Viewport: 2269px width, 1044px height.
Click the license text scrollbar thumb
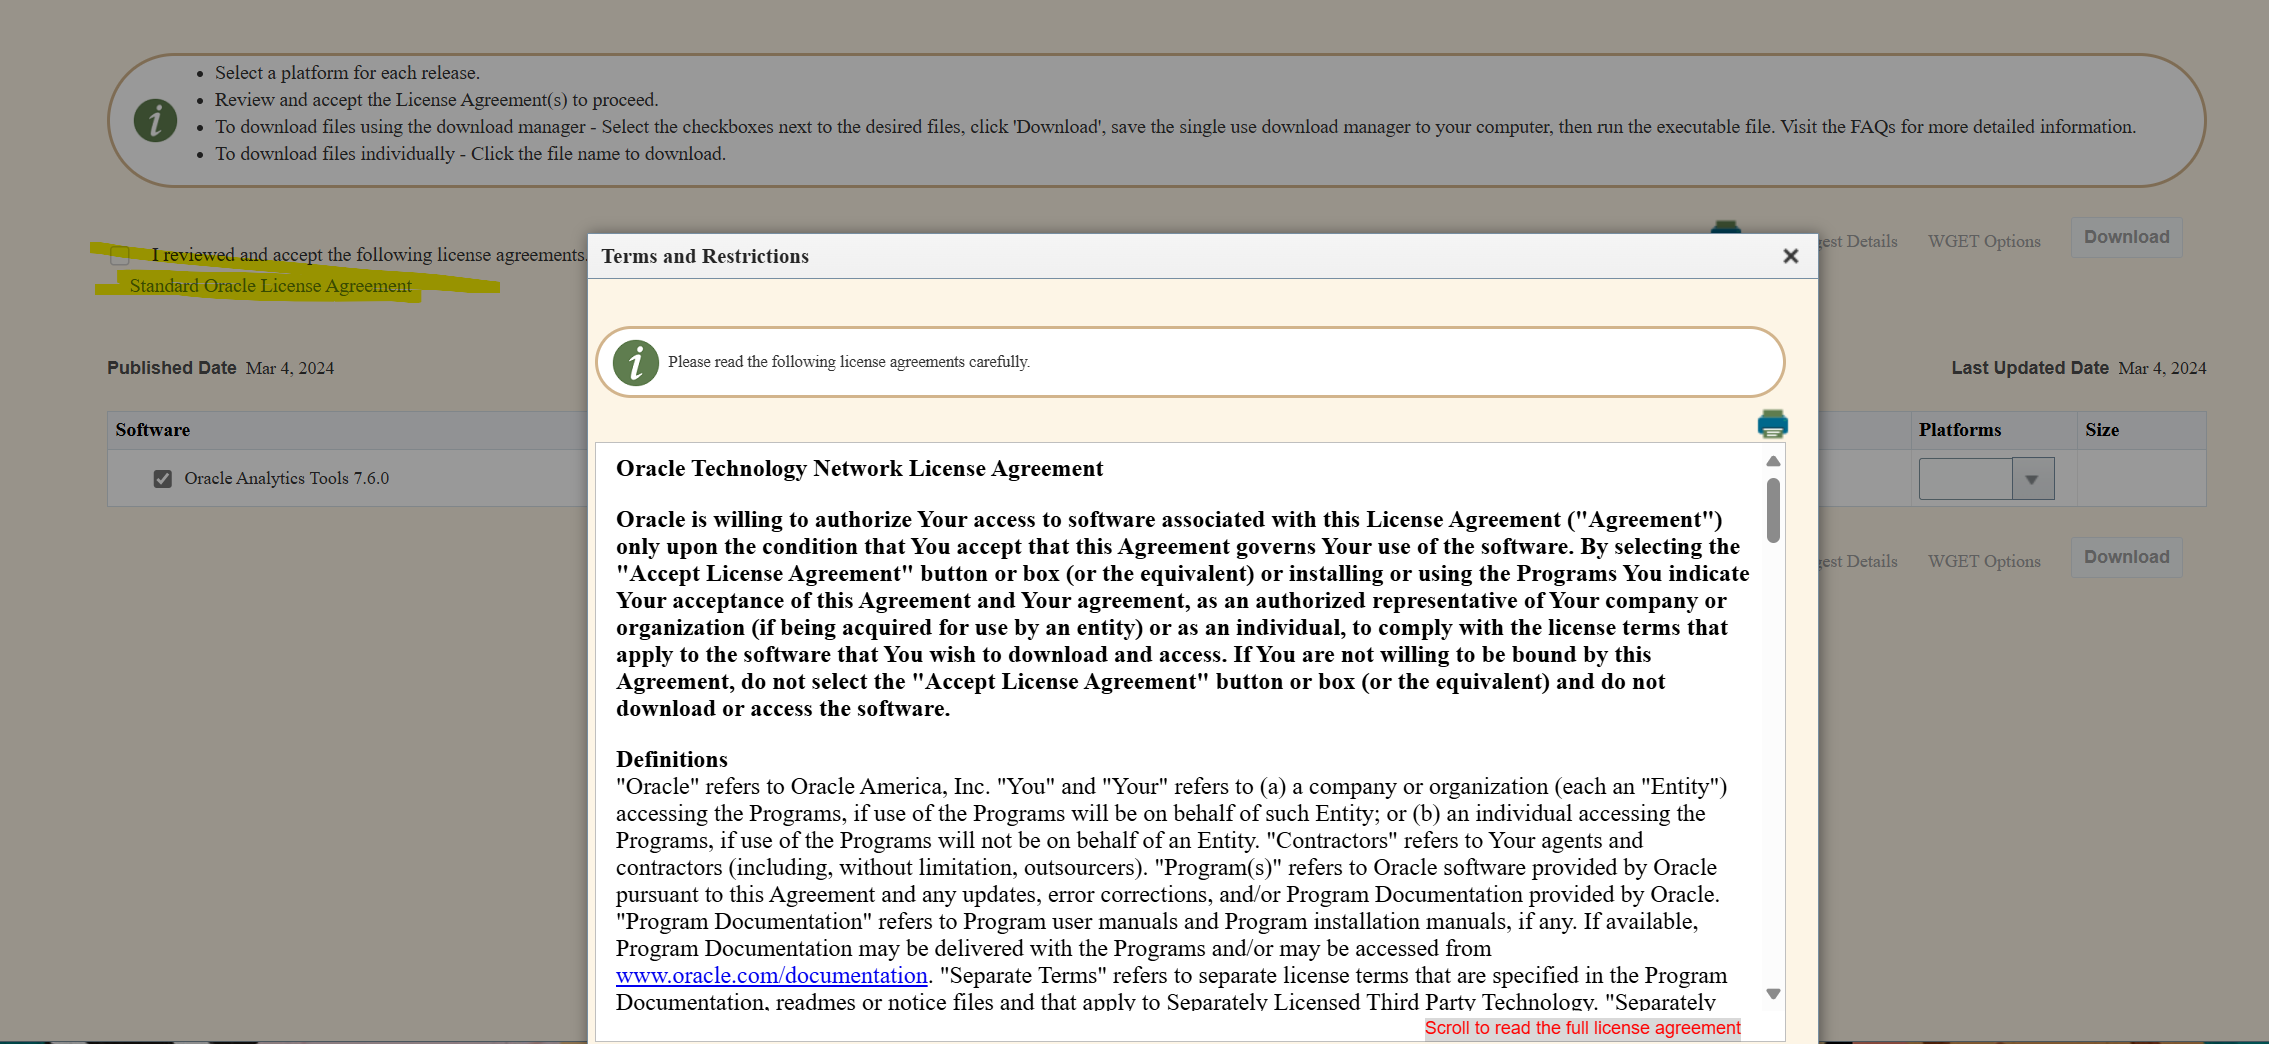pyautogui.click(x=1773, y=510)
